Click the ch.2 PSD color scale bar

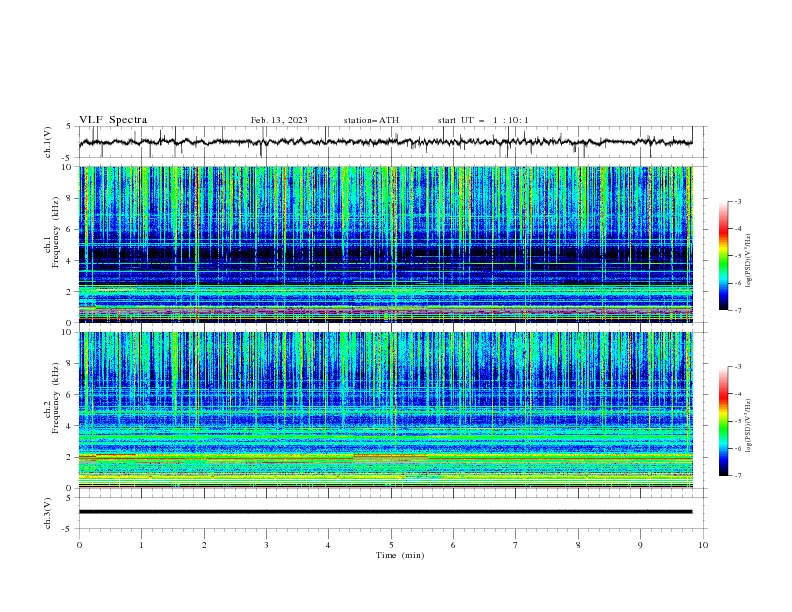point(723,421)
